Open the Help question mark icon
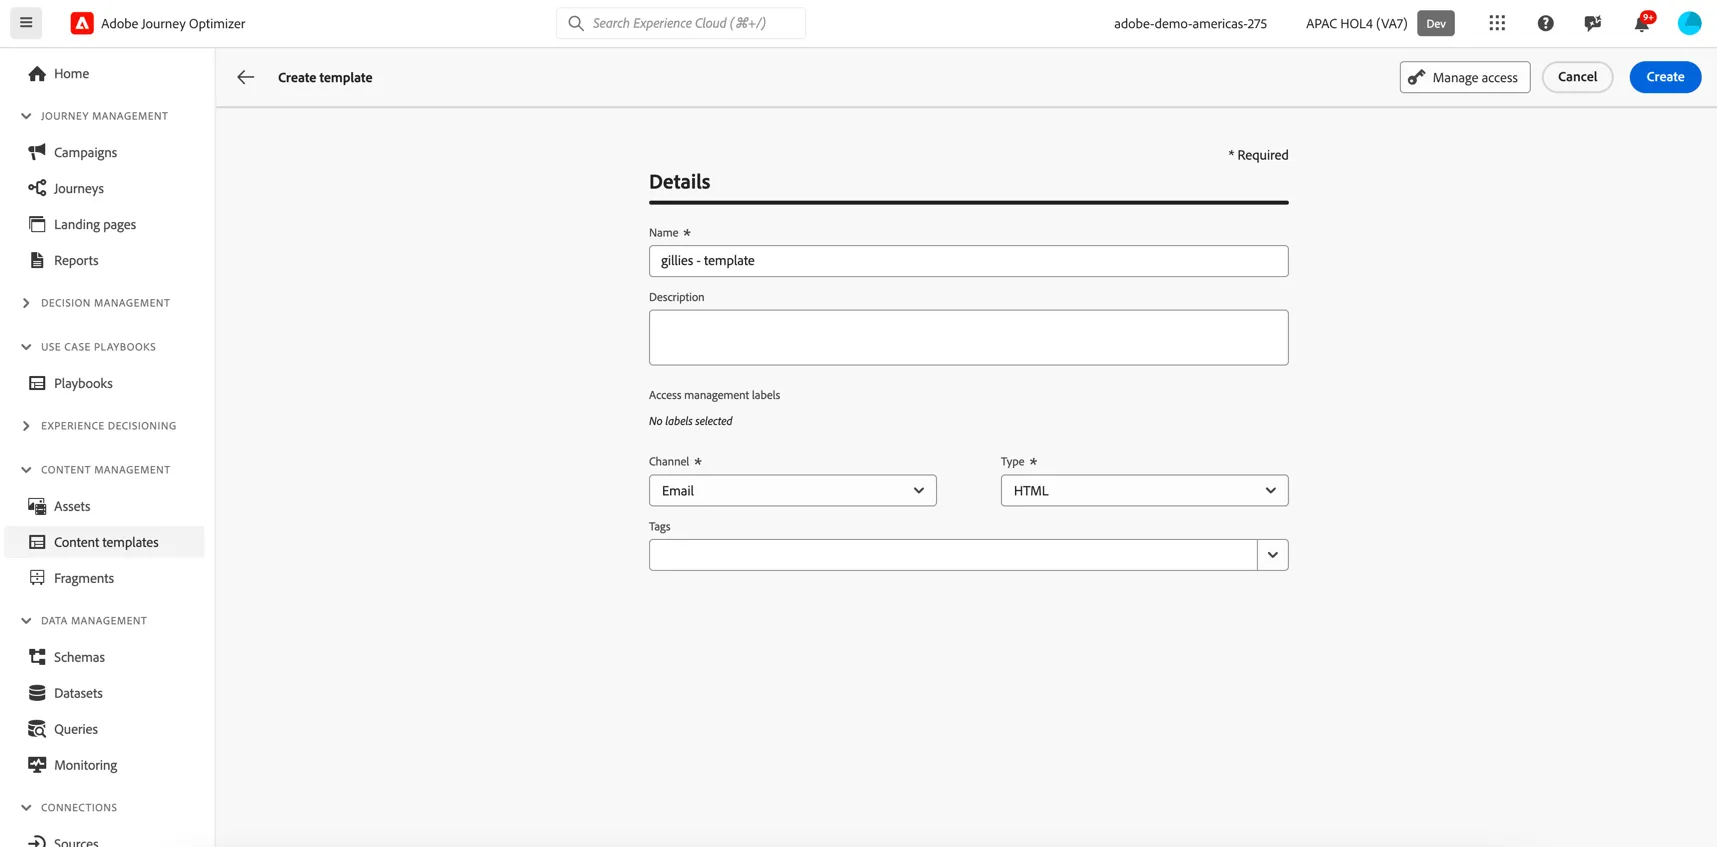The image size is (1717, 847). (1545, 23)
